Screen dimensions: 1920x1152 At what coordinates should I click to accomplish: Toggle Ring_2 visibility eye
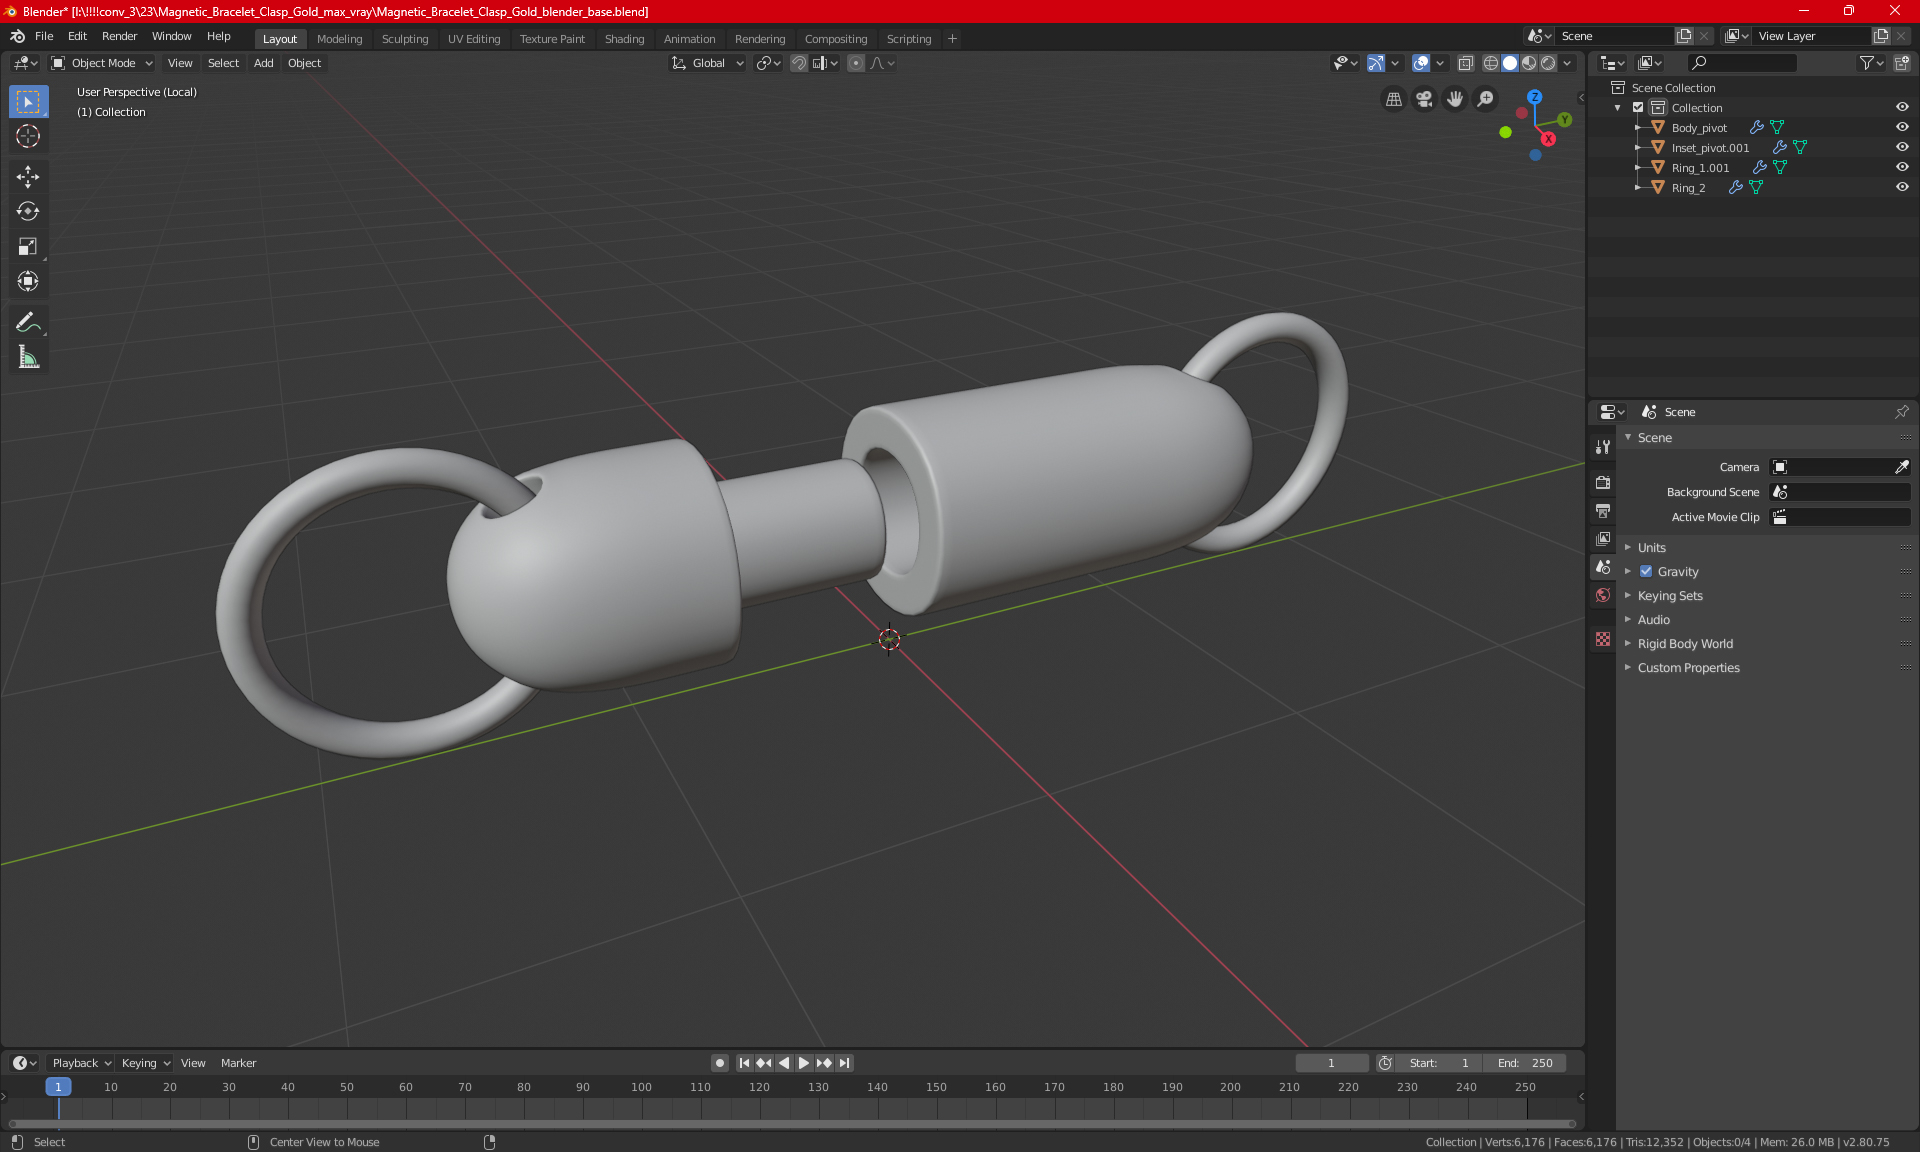[1902, 188]
